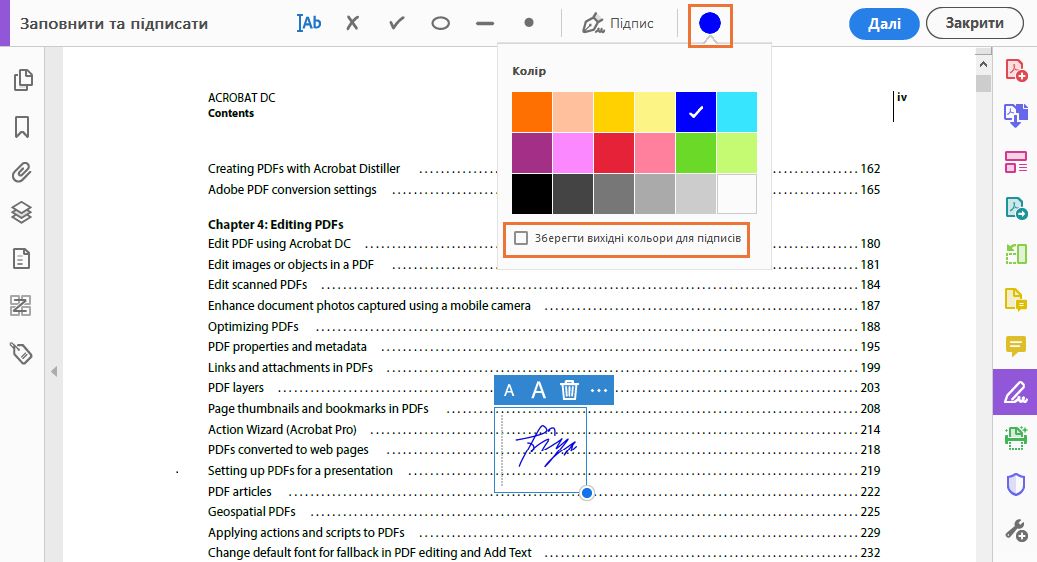Image resolution: width=1037 pixels, height=562 pixels.
Task: Open the Layers panel
Action: (22, 212)
